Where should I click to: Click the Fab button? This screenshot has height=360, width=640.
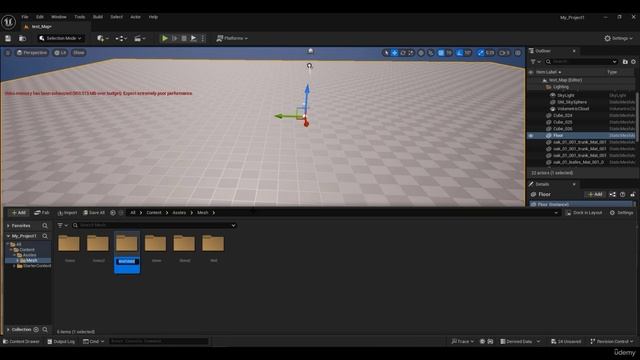(42, 213)
